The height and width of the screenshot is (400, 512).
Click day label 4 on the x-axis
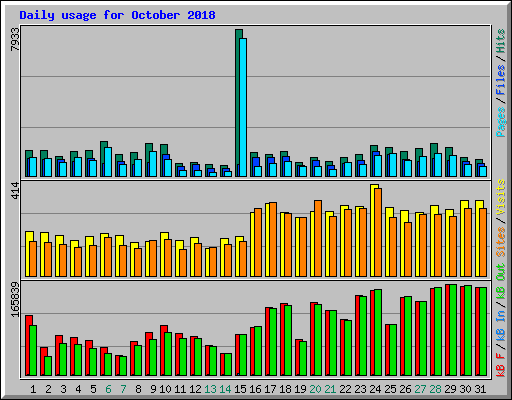tap(78, 389)
